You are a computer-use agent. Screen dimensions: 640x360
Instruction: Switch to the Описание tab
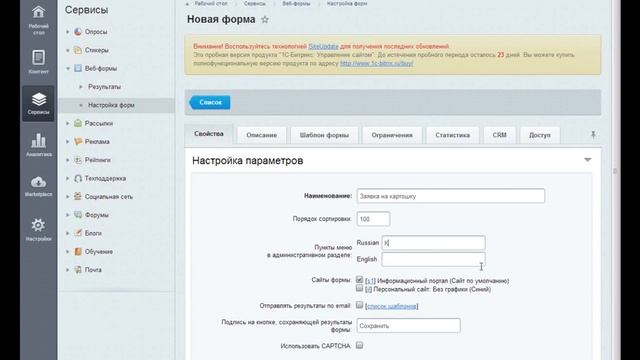click(262, 135)
